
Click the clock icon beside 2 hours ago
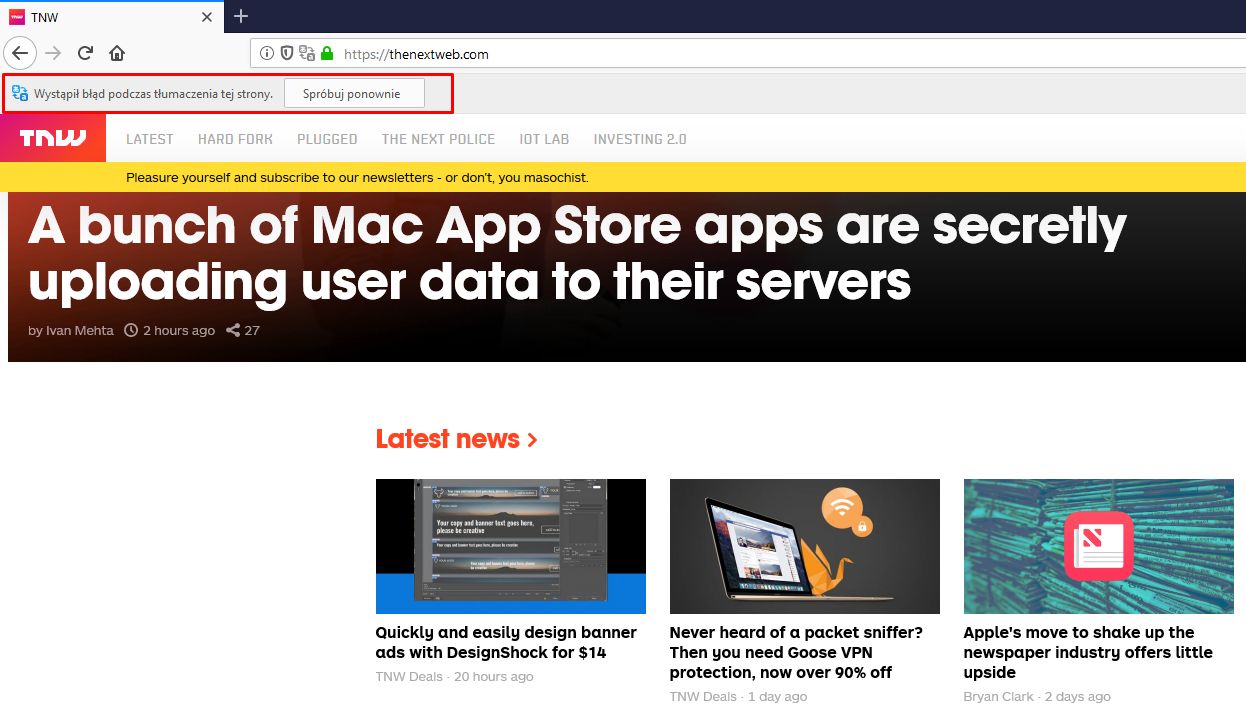(131, 330)
